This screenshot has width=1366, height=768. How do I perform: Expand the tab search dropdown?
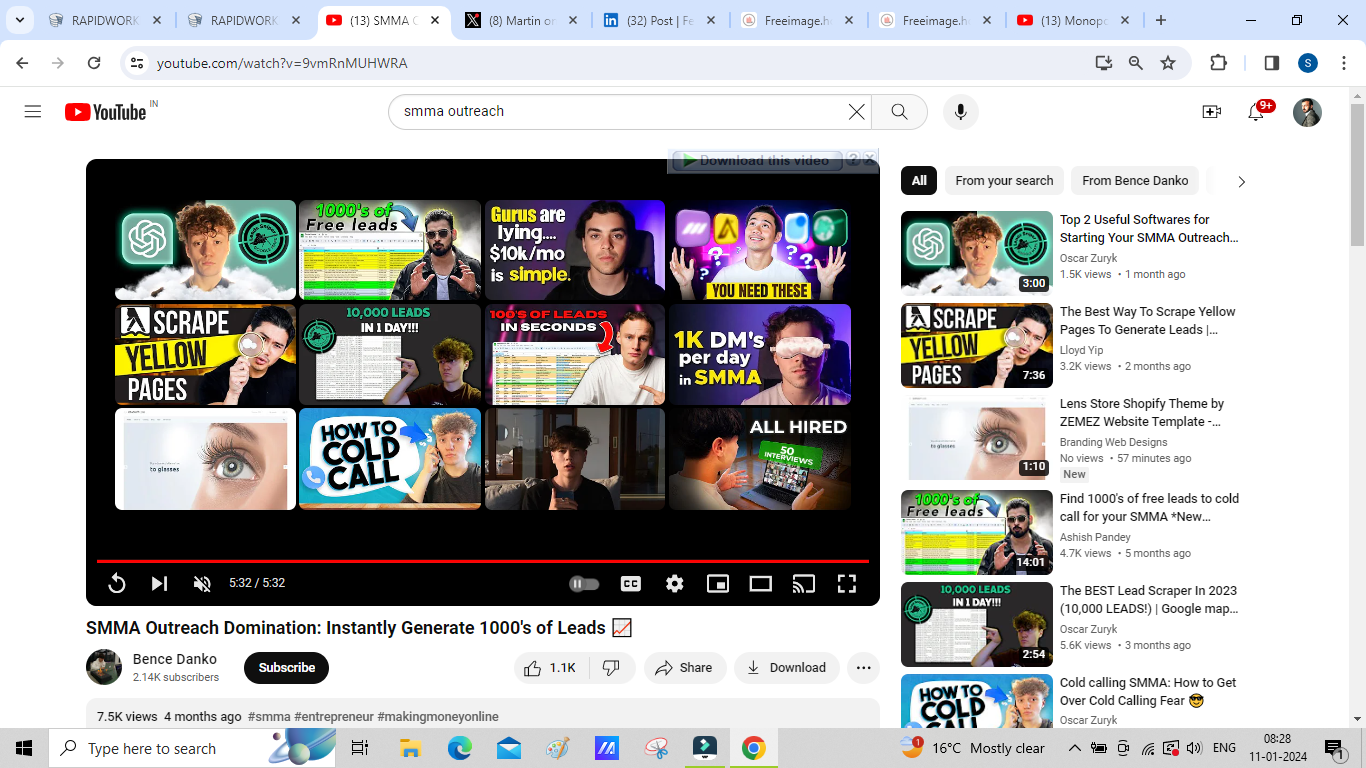pos(22,20)
